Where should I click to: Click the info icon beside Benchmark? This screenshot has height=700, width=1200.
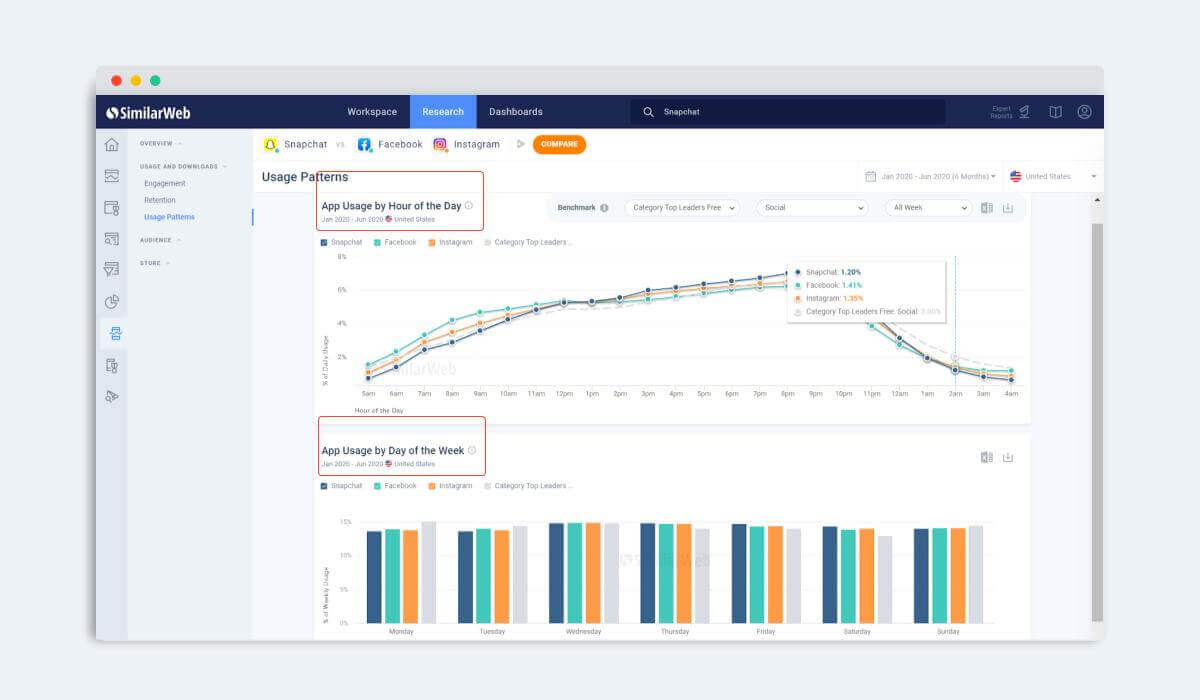[604, 208]
